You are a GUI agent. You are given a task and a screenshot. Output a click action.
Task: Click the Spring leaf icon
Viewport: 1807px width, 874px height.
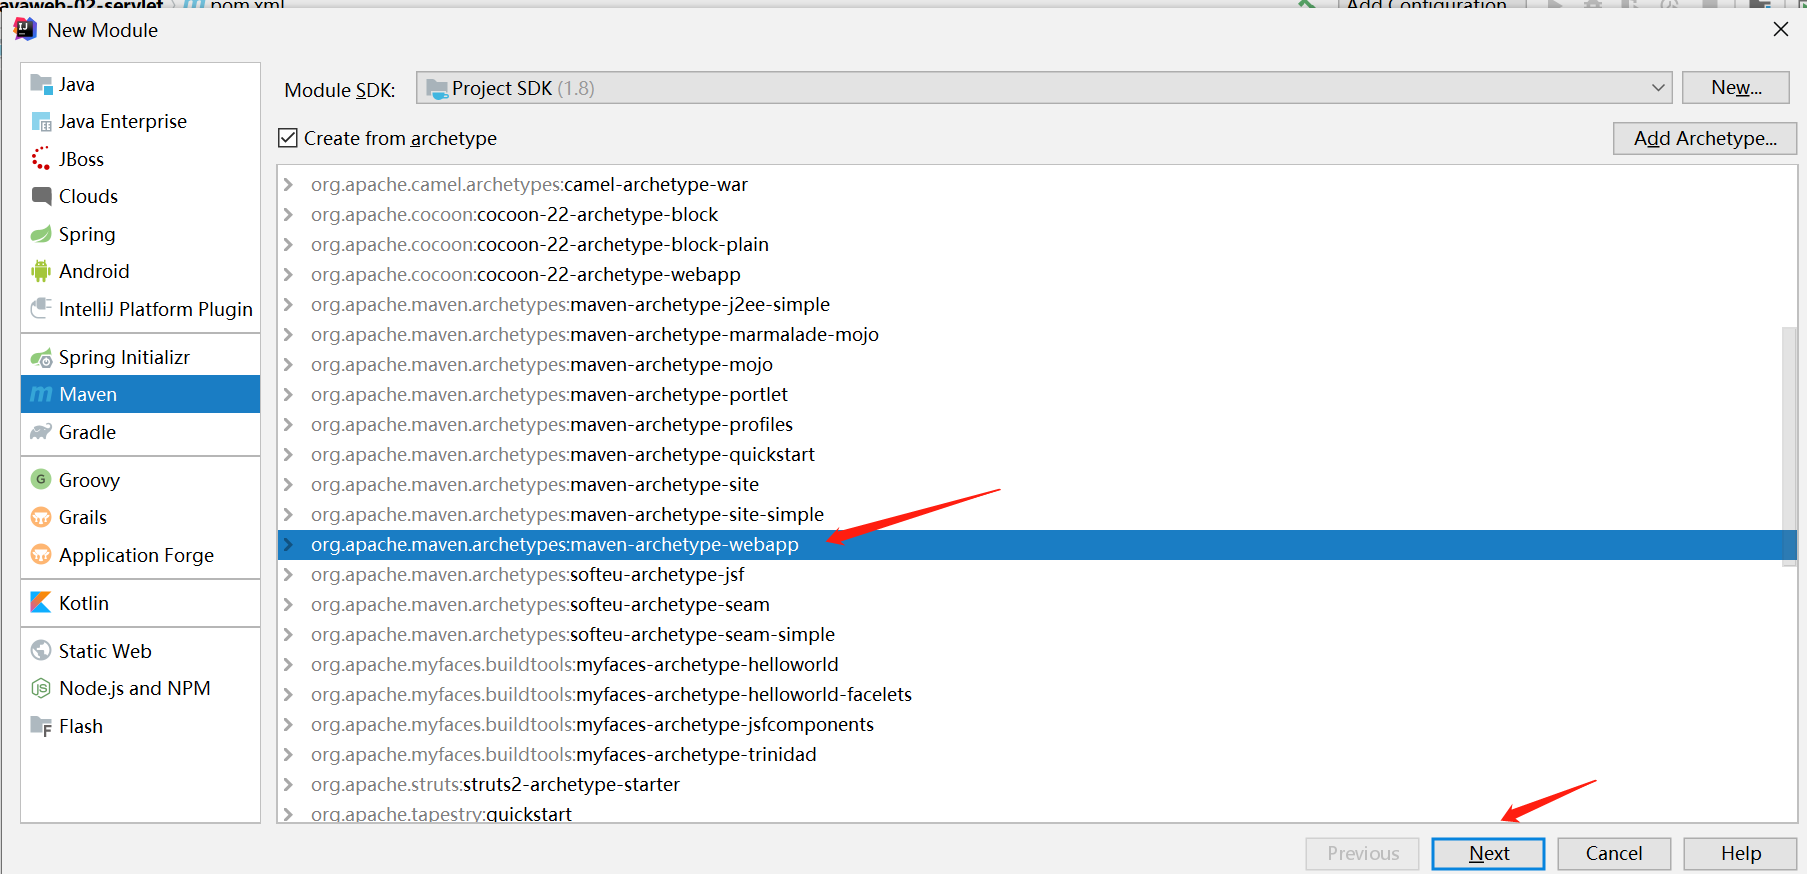[41, 234]
